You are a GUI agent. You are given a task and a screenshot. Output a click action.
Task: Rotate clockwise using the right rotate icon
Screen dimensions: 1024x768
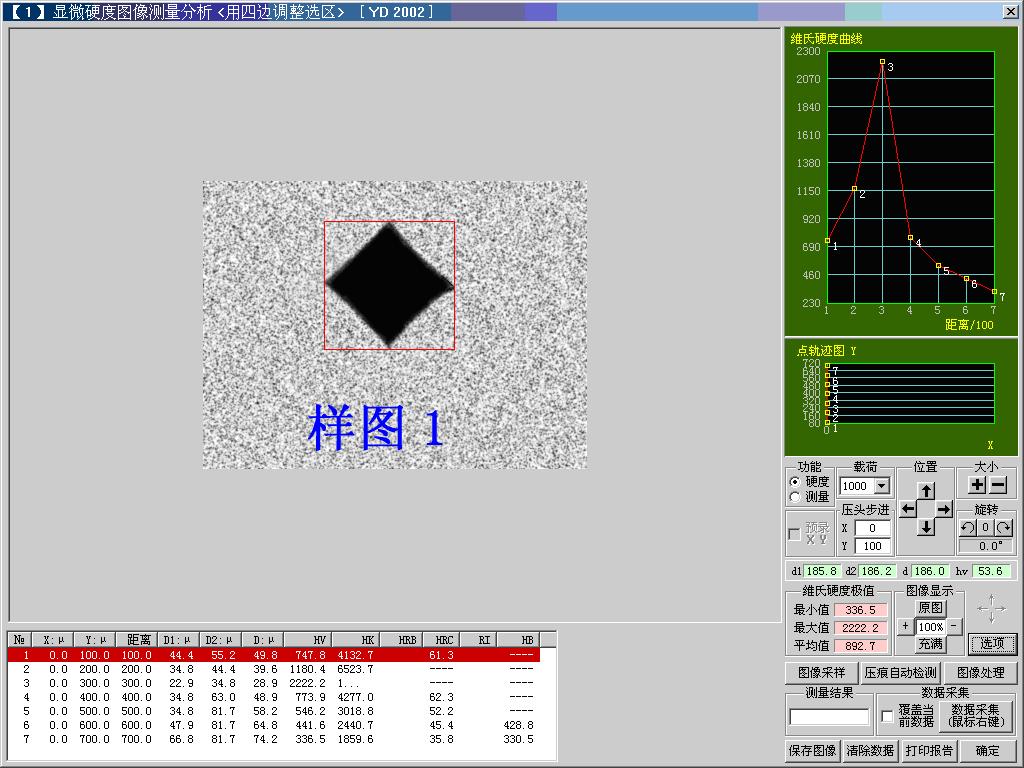pyautogui.click(x=1003, y=528)
